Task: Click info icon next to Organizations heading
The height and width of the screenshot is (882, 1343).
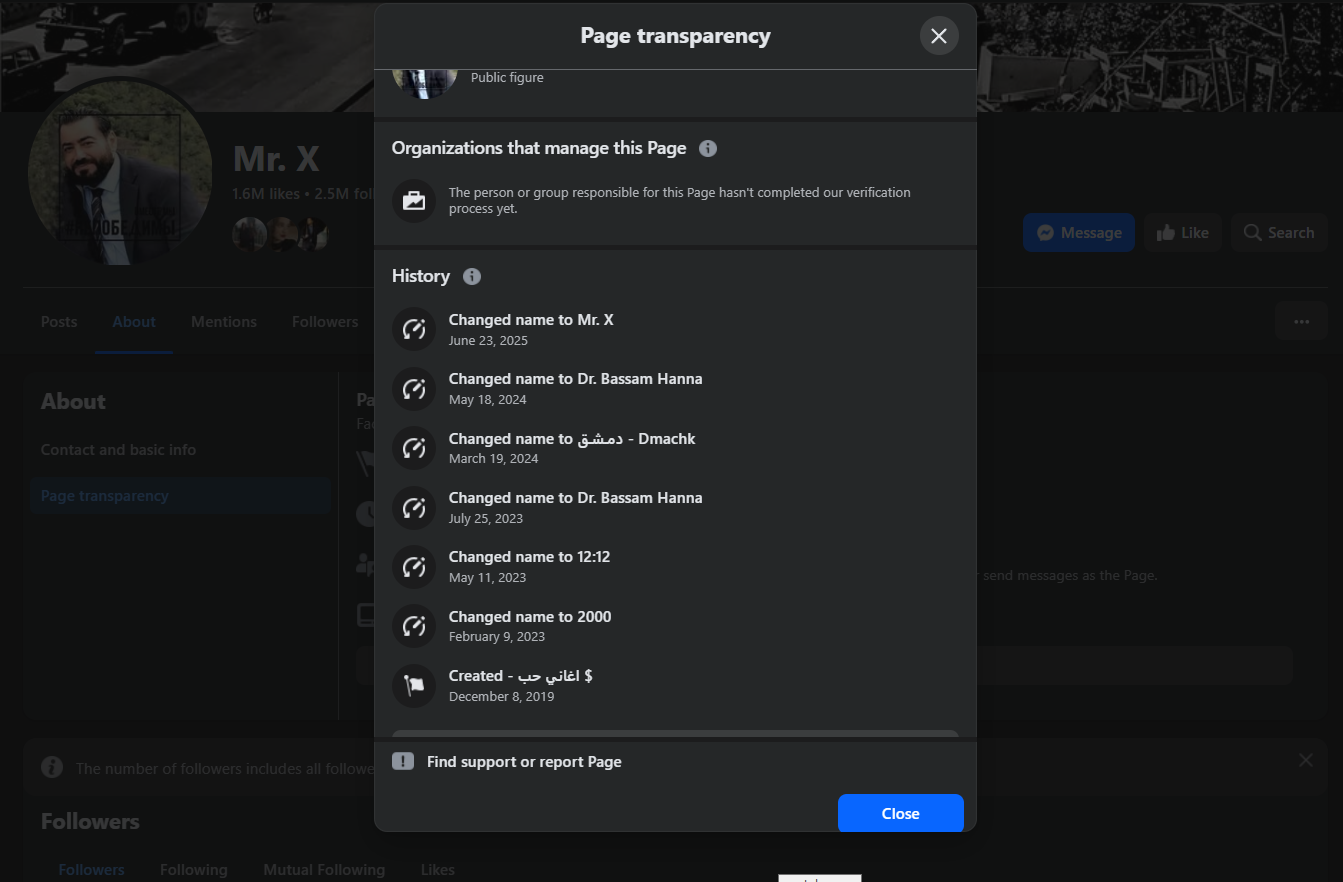Action: [708, 148]
